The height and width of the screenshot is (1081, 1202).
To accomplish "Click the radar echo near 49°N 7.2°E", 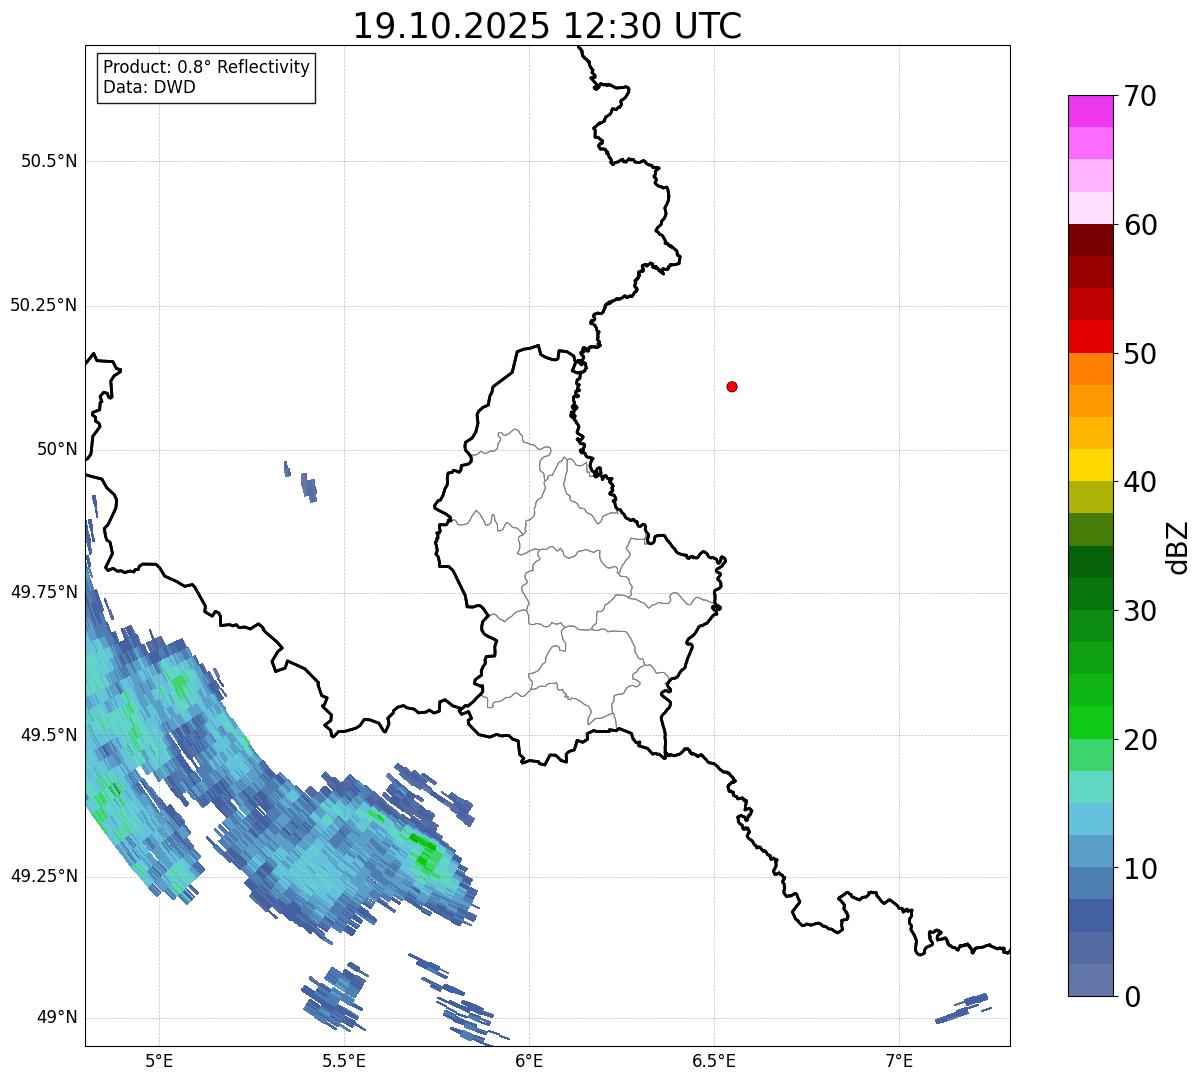I will [962, 1007].
